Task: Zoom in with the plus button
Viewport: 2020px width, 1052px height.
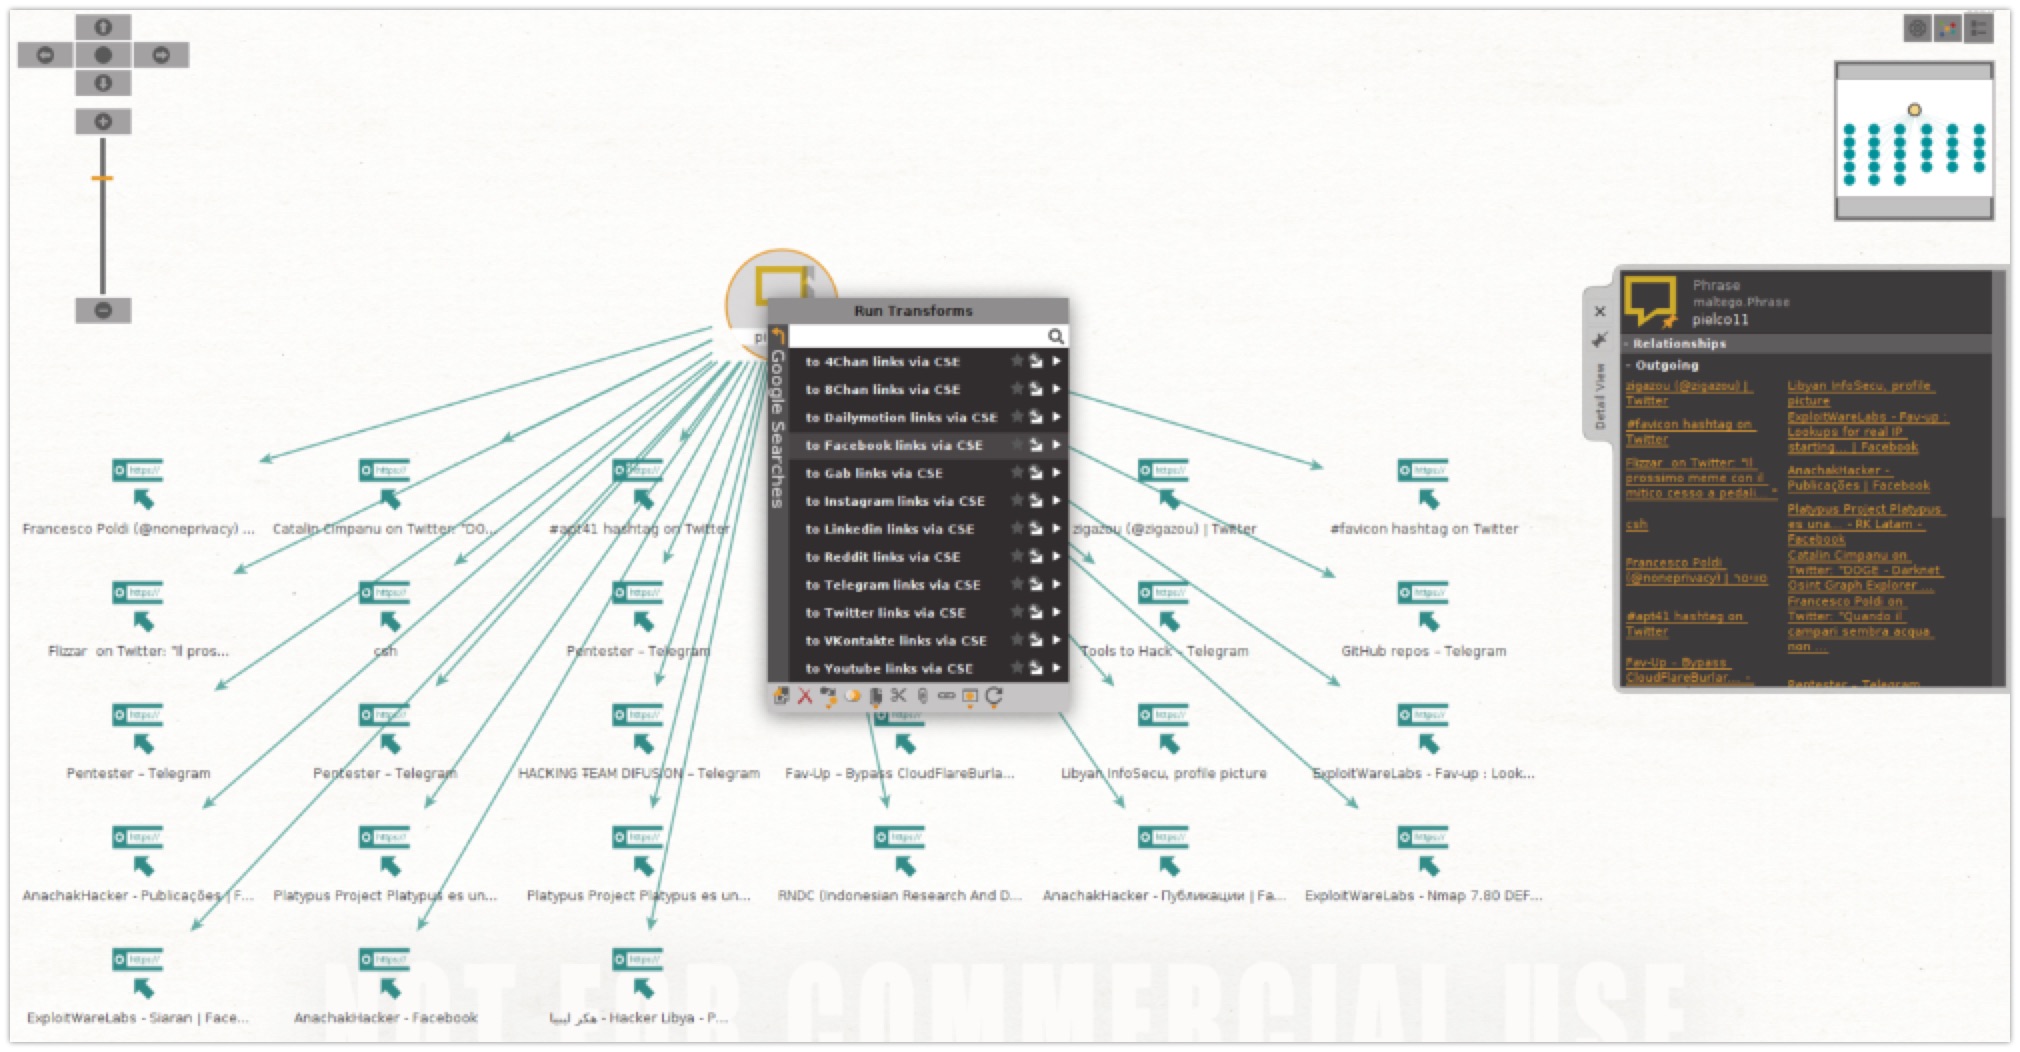Action: pyautogui.click(x=103, y=122)
